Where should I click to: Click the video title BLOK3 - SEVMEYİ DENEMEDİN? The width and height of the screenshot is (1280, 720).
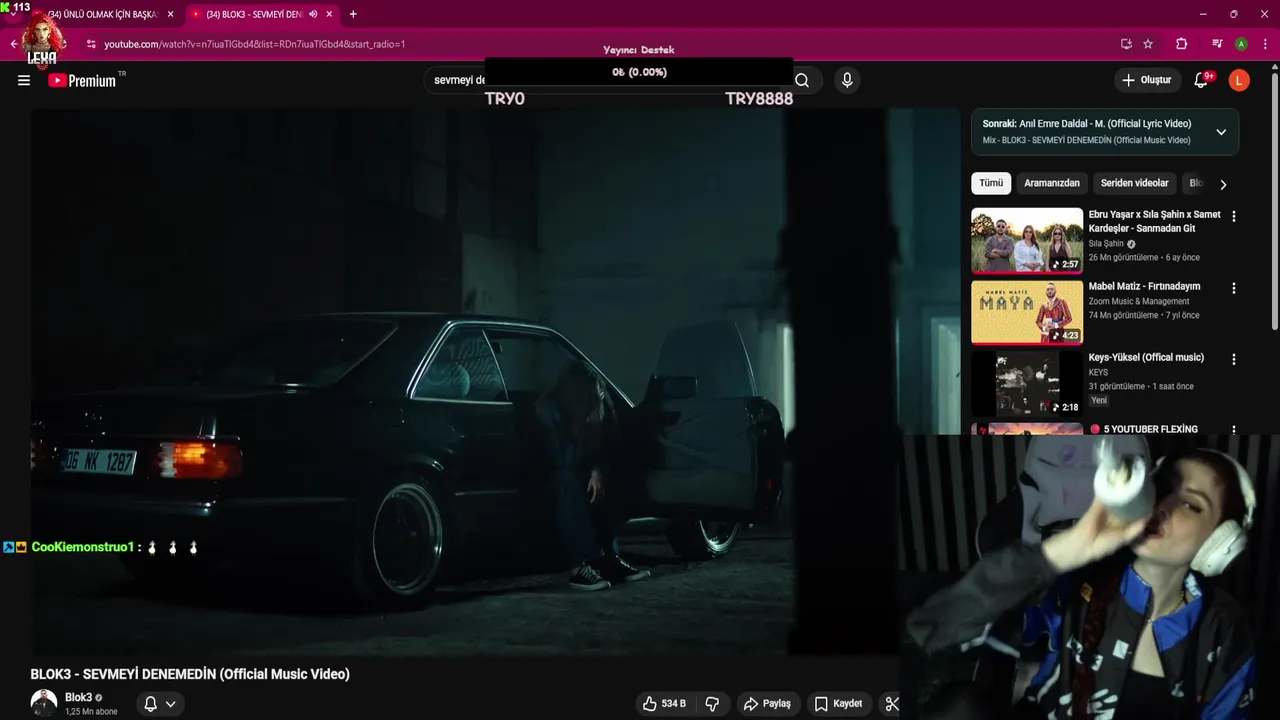coord(190,674)
